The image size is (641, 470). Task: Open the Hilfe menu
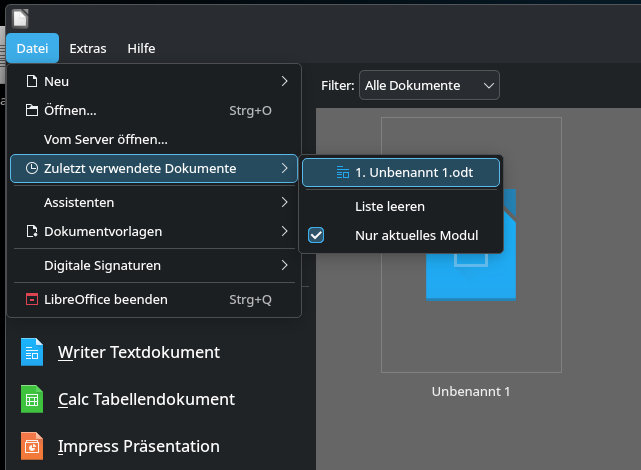coord(141,48)
